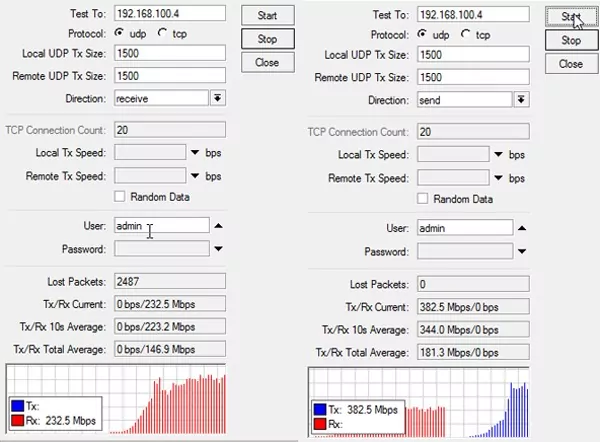Open Direction dropdown showing receive
Image resolution: width=600 pixels, height=442 pixels.
(x=218, y=98)
